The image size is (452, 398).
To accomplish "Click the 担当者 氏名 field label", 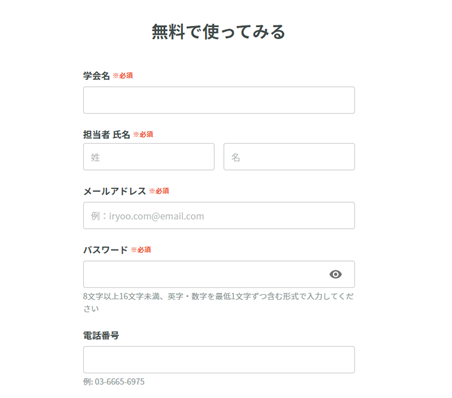I will [106, 135].
